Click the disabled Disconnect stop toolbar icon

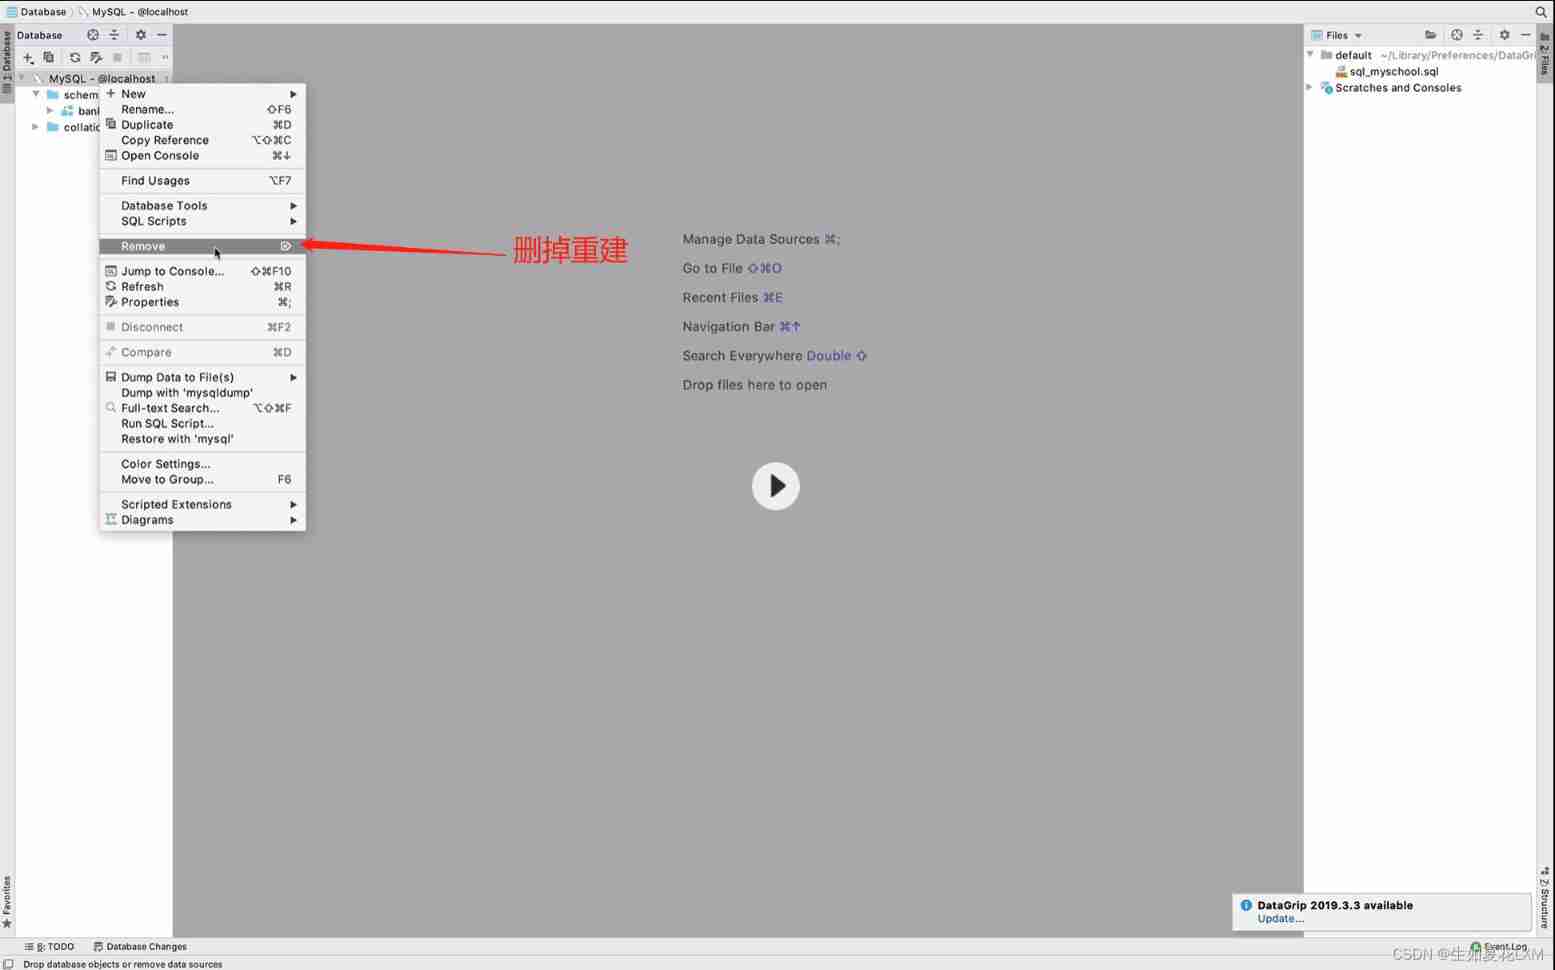(x=117, y=58)
